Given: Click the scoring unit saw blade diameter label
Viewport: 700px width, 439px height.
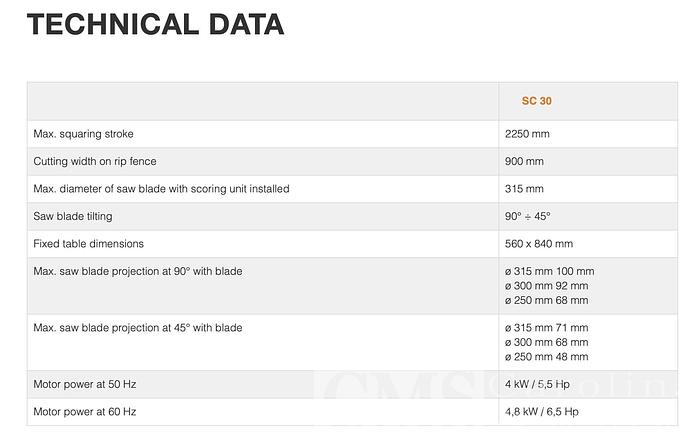Looking at the screenshot, I should click(162, 189).
